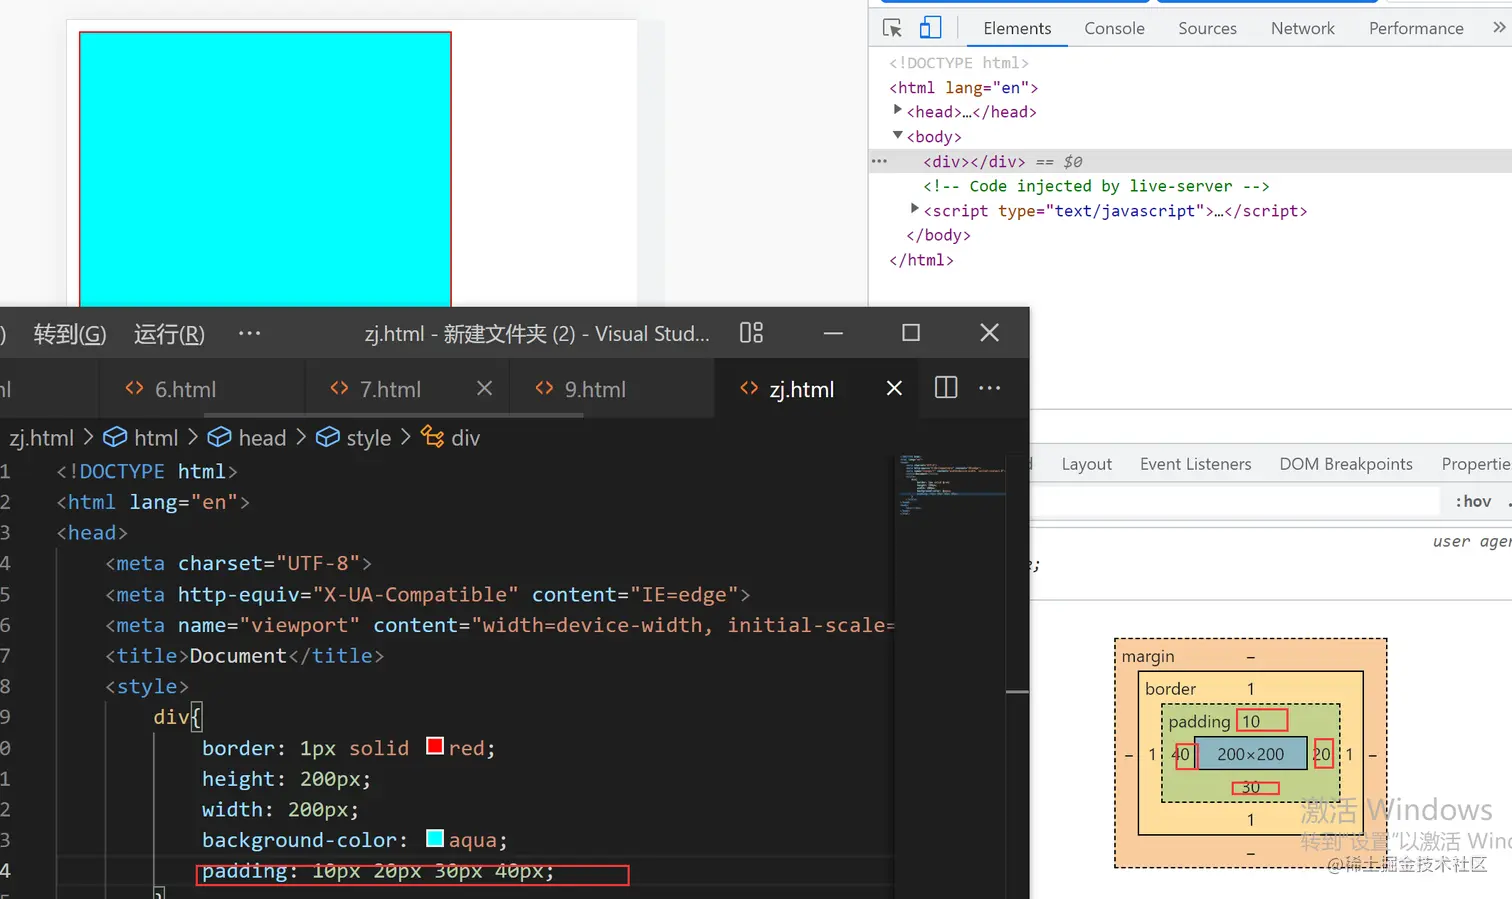This screenshot has width=1512, height=899.
Task: Click the styles filter input field
Action: 1235,501
